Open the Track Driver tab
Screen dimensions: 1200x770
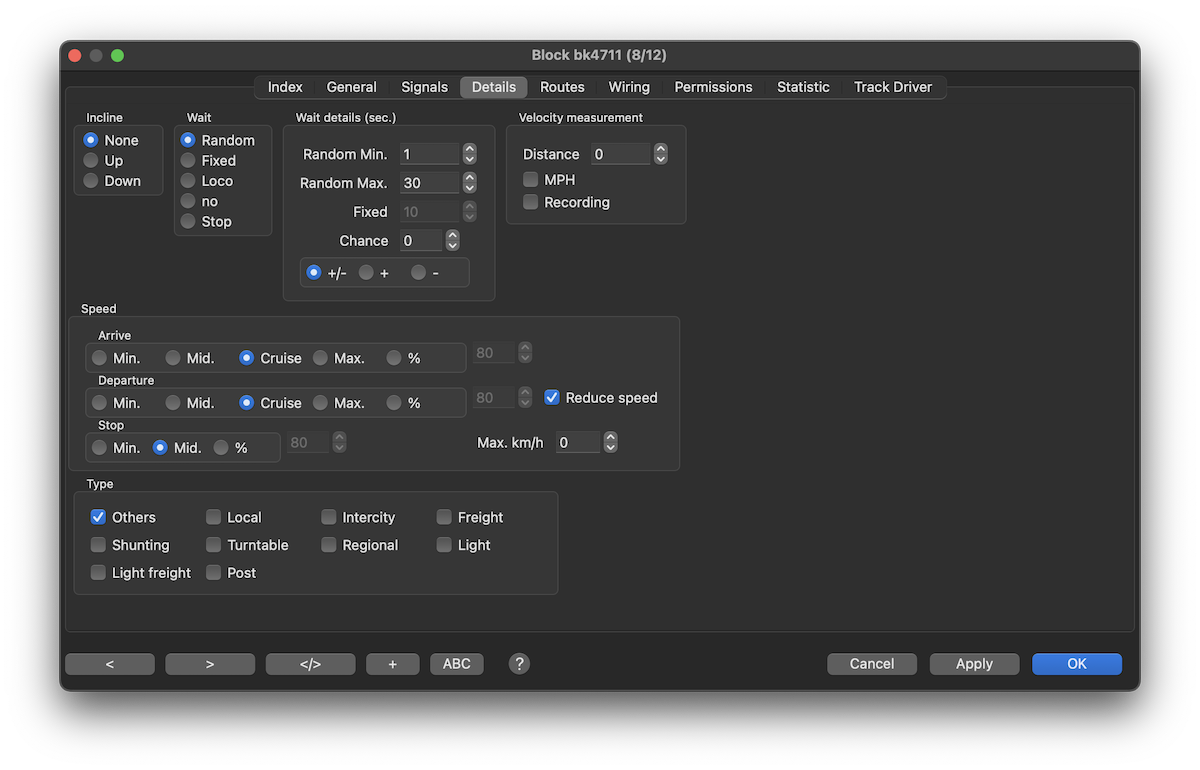coord(892,87)
